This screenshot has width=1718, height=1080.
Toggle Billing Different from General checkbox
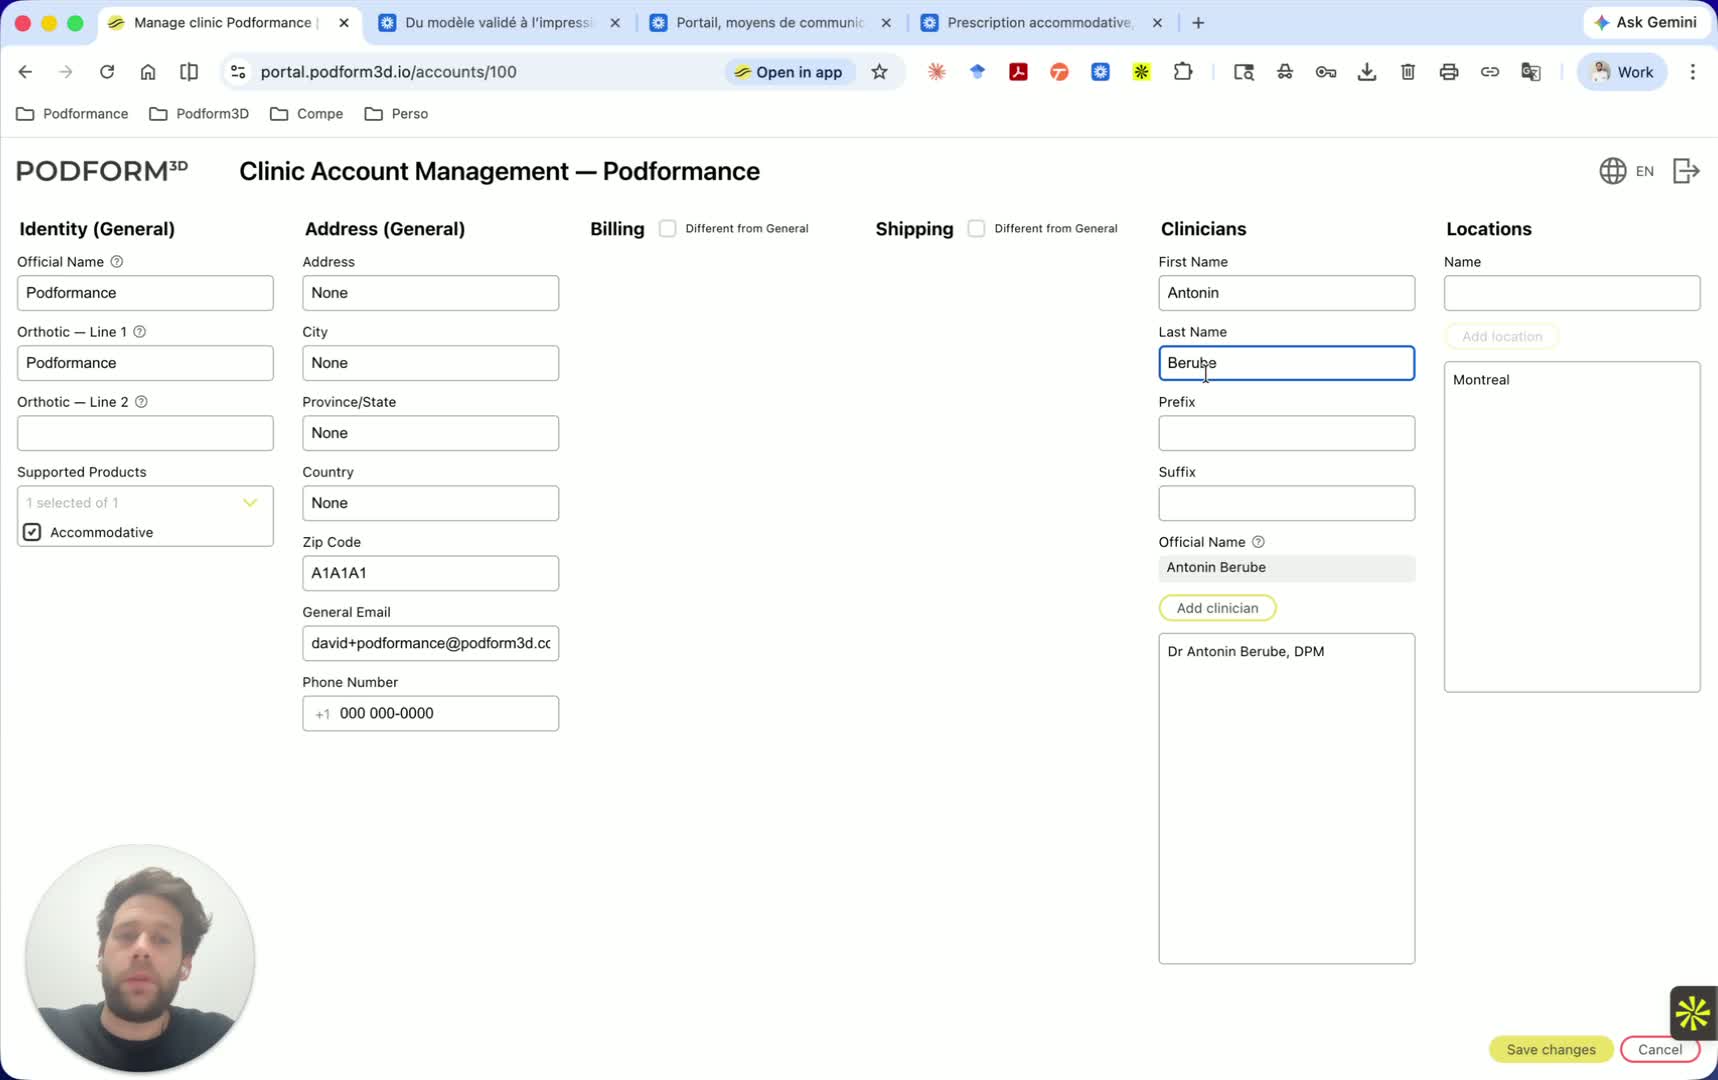[x=668, y=229]
